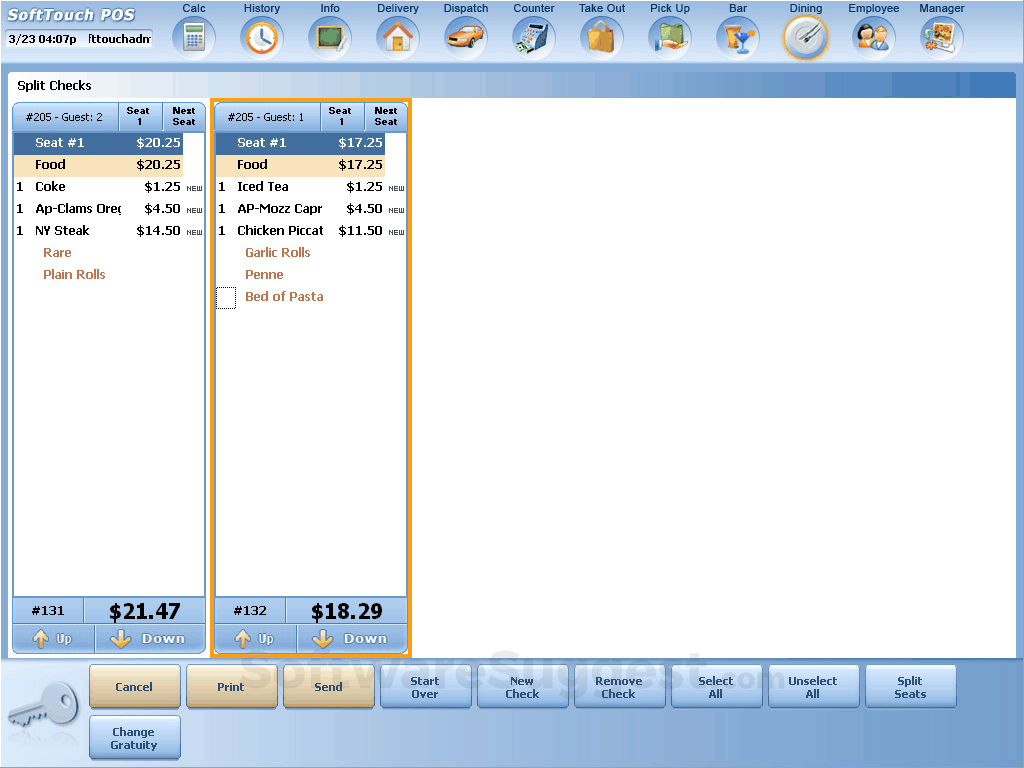
Task: Open the Bar ordering screen
Action: click(x=737, y=37)
